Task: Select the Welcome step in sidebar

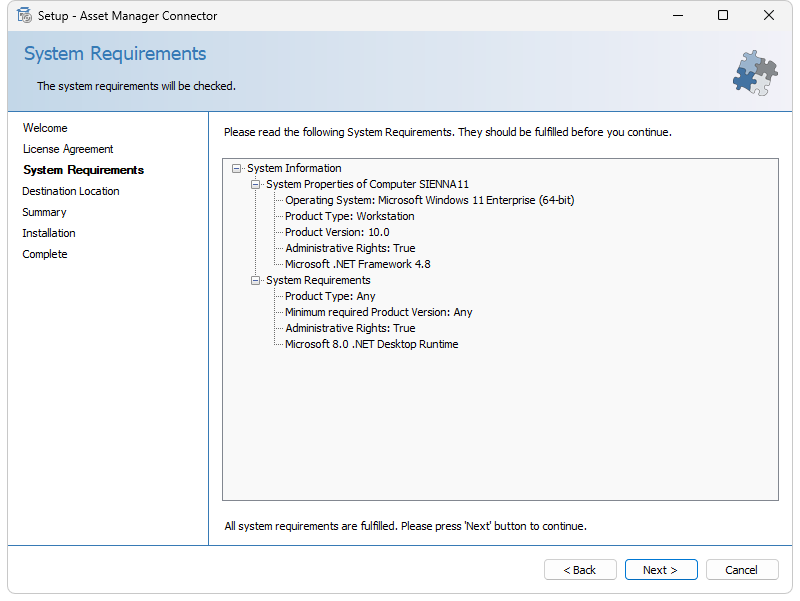Action: [x=45, y=128]
